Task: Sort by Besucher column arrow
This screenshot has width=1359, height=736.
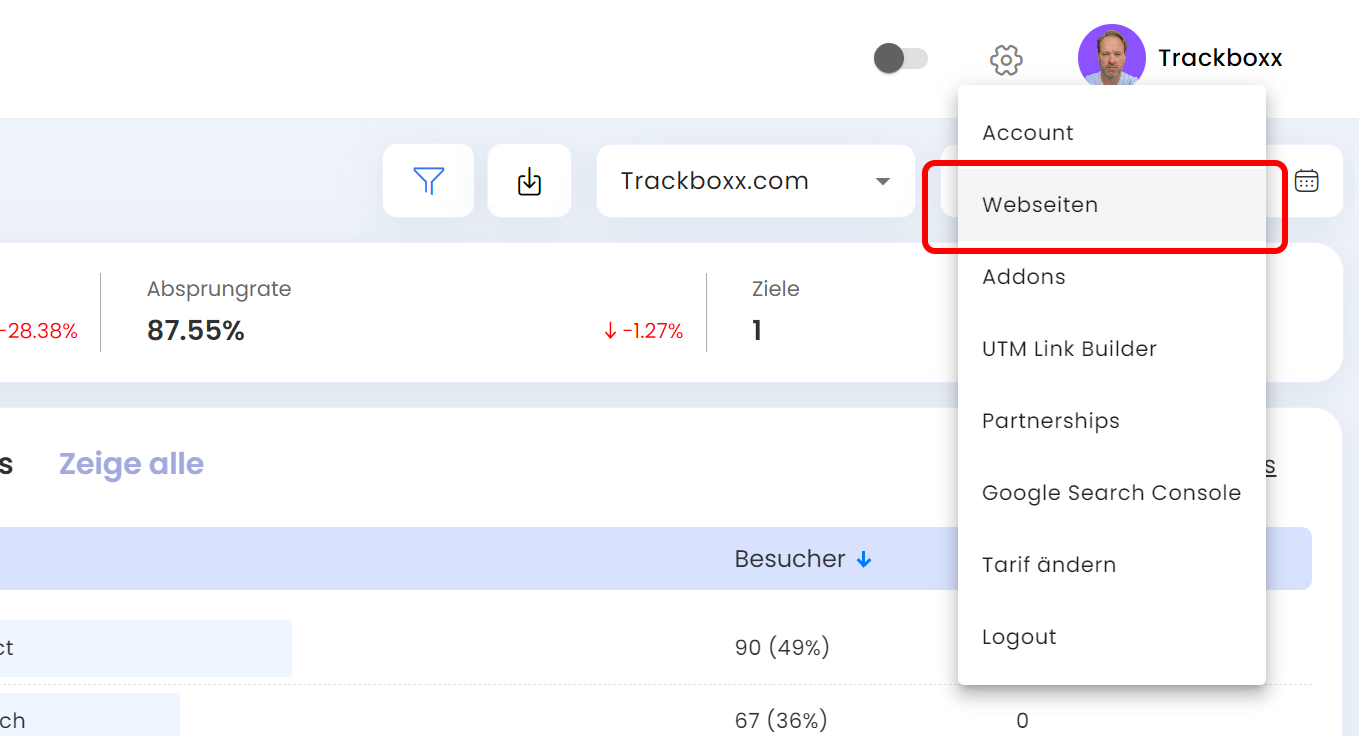Action: (x=864, y=560)
